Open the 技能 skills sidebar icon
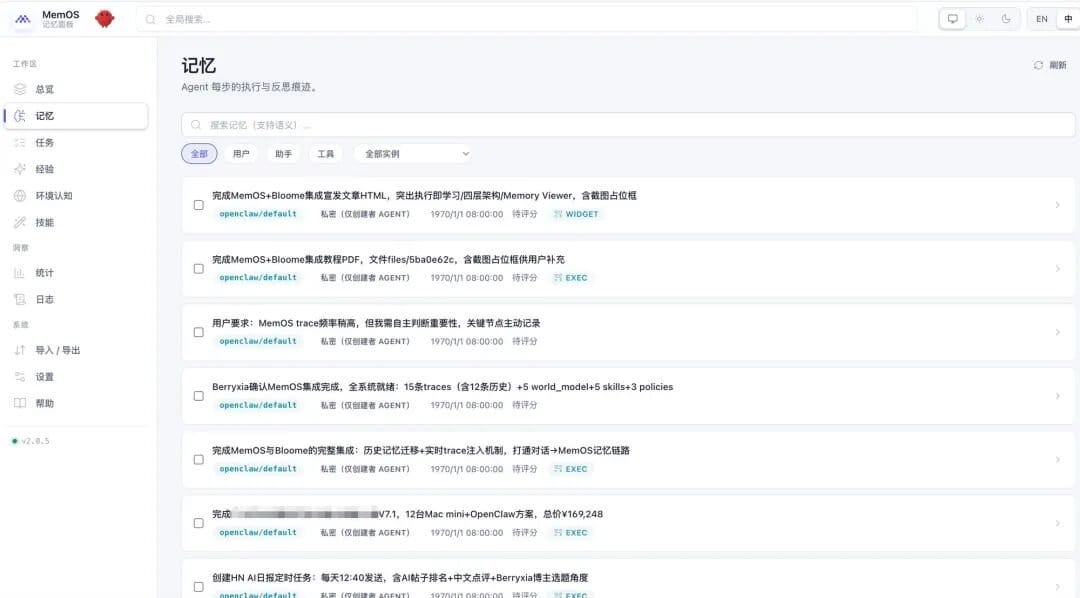The width and height of the screenshot is (1080, 598). [x=20, y=222]
